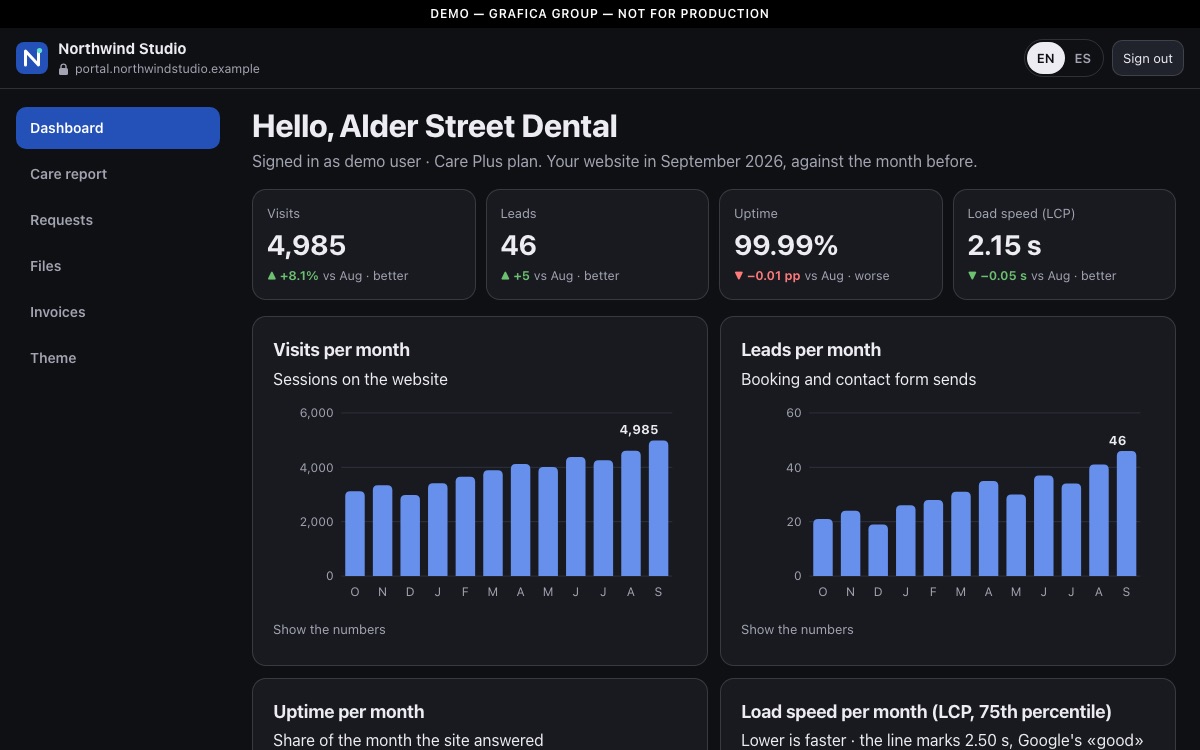Click the Visits 4,985 stat card
Image resolution: width=1200 pixels, height=750 pixels.
click(364, 245)
